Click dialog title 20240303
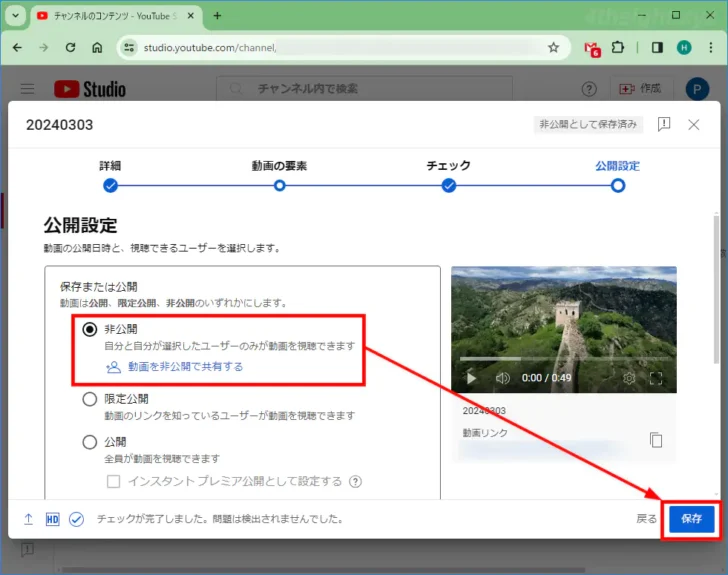The image size is (728, 575). click(59, 124)
